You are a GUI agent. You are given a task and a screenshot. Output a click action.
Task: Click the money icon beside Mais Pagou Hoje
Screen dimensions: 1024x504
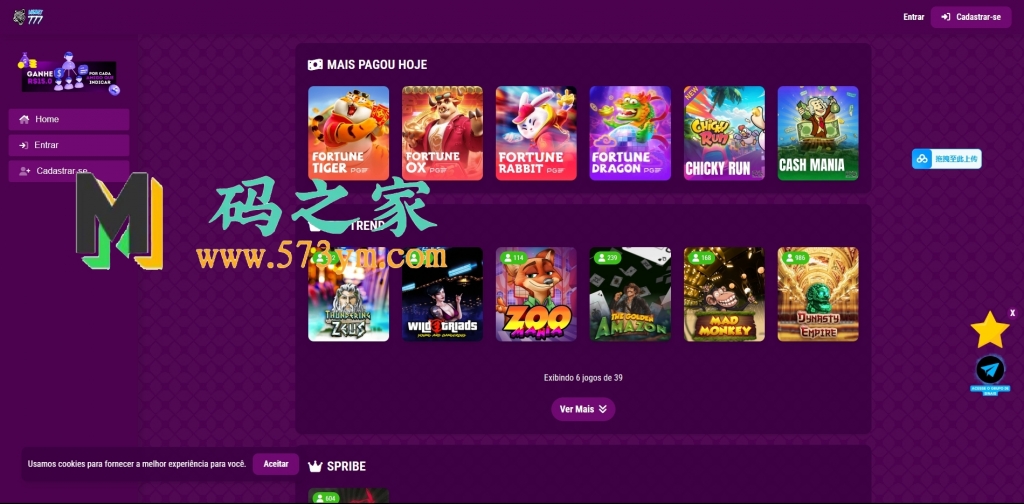pos(315,65)
